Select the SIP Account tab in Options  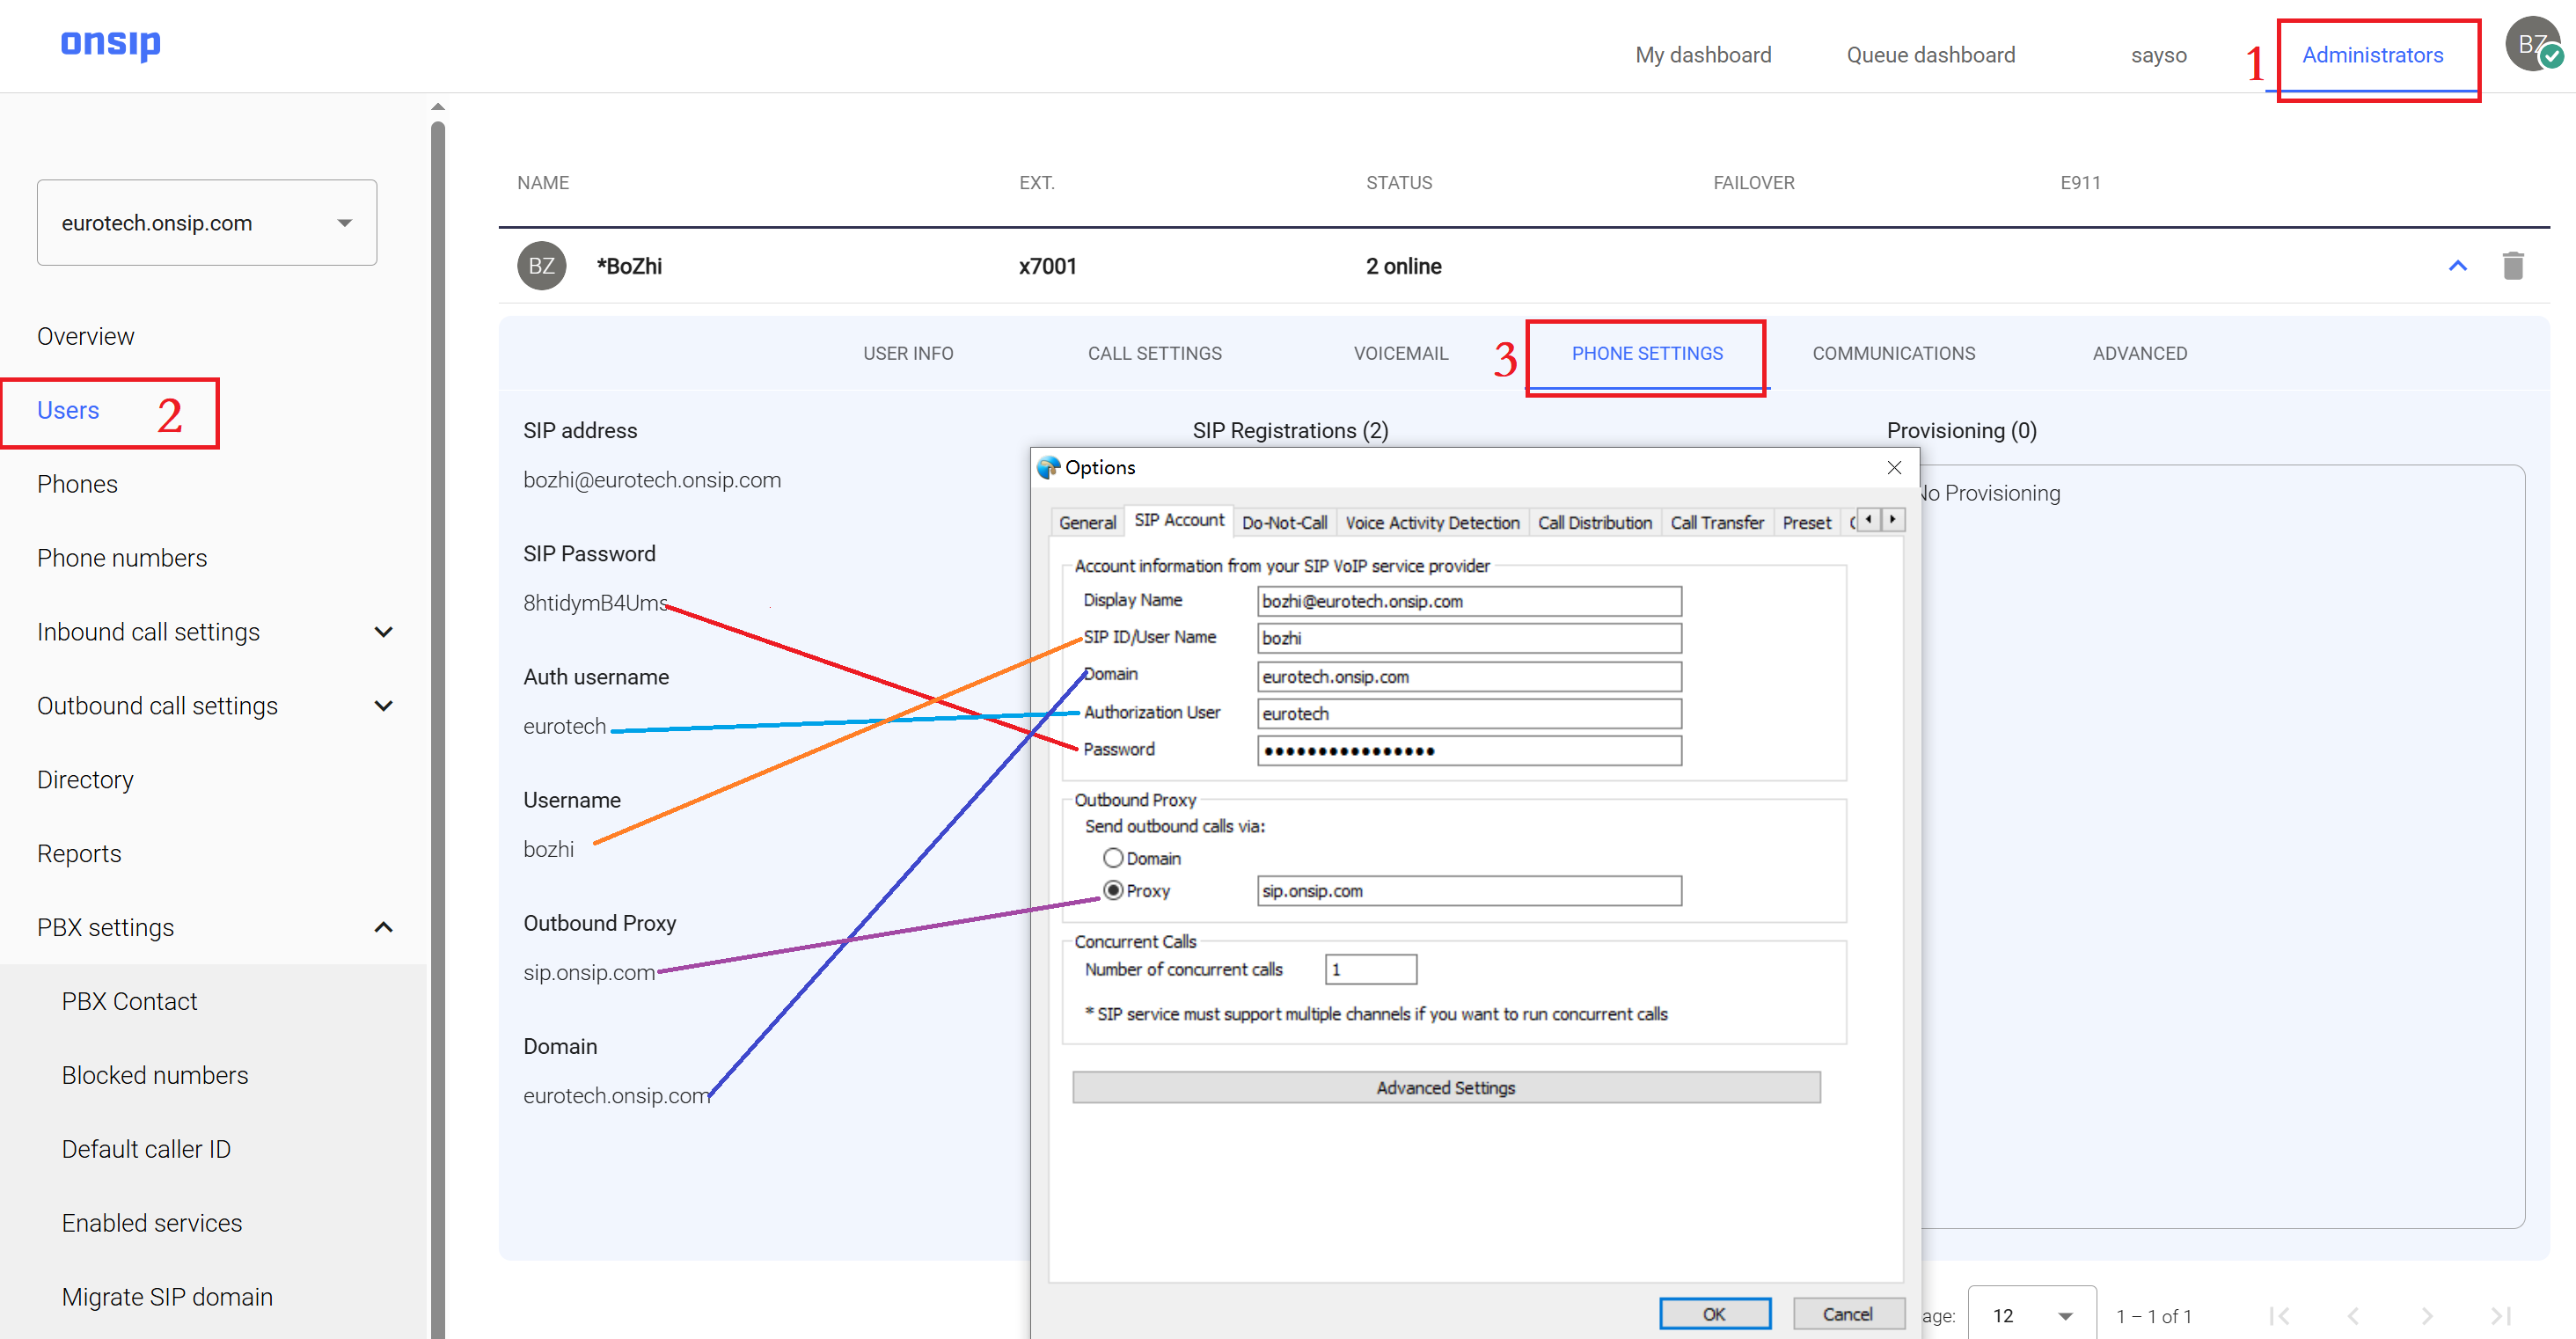1179,520
